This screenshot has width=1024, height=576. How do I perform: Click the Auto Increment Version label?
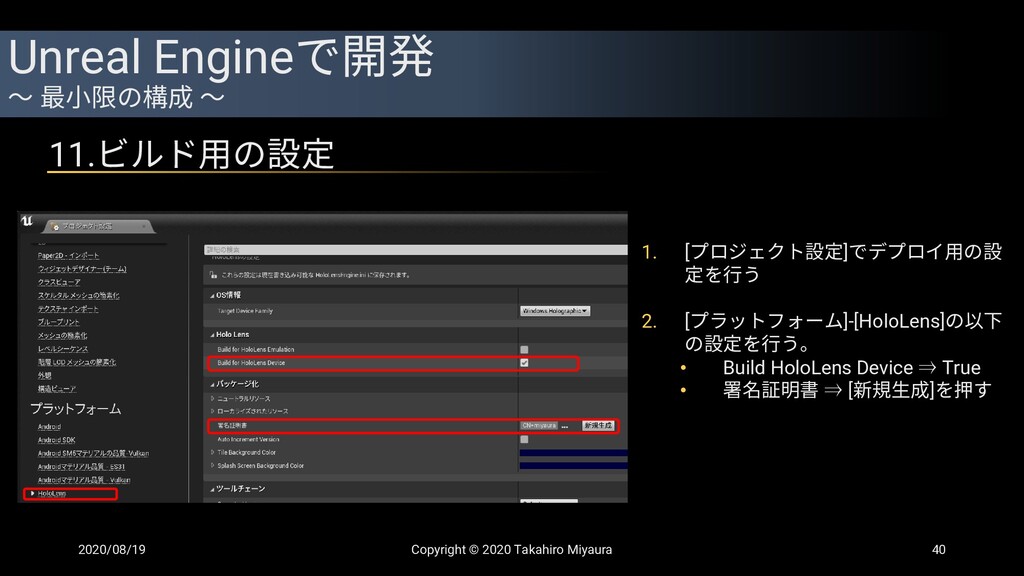point(248,440)
